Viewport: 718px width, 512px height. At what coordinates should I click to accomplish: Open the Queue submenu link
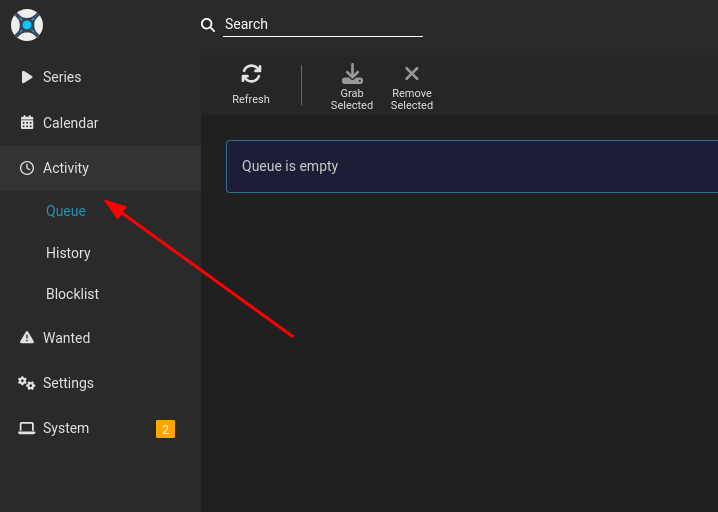[x=66, y=211]
